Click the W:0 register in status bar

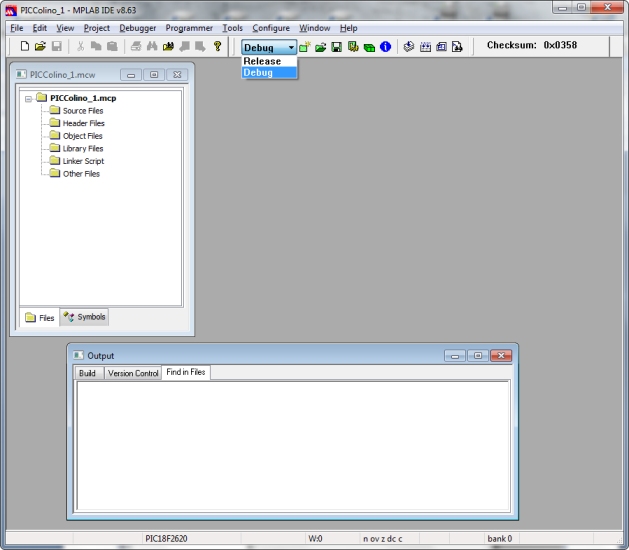coord(315,538)
